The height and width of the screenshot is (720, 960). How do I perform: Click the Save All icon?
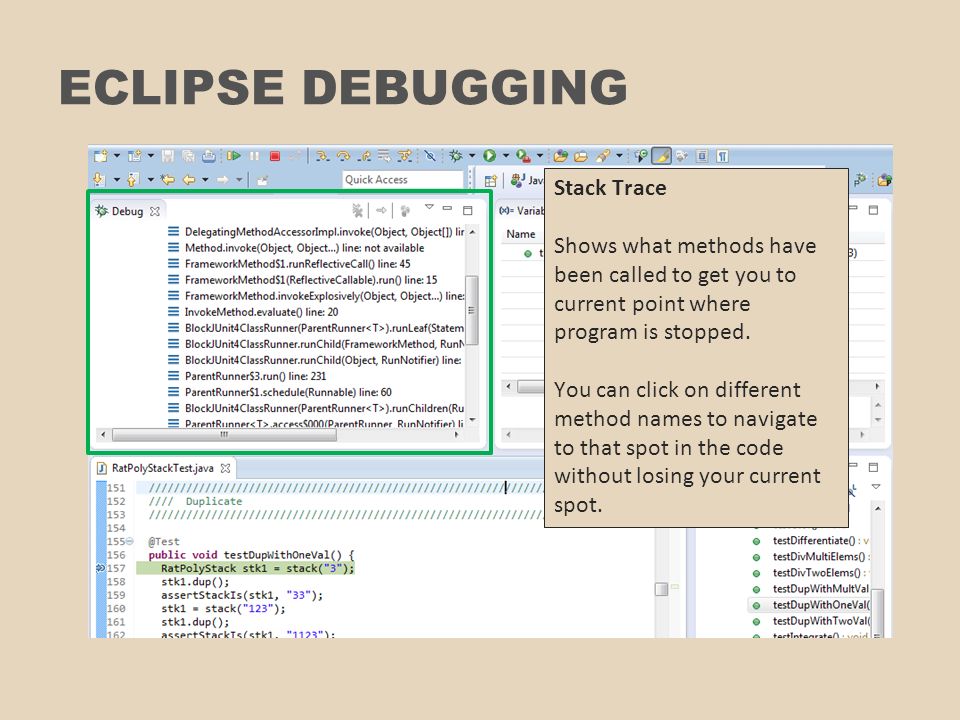click(x=188, y=156)
